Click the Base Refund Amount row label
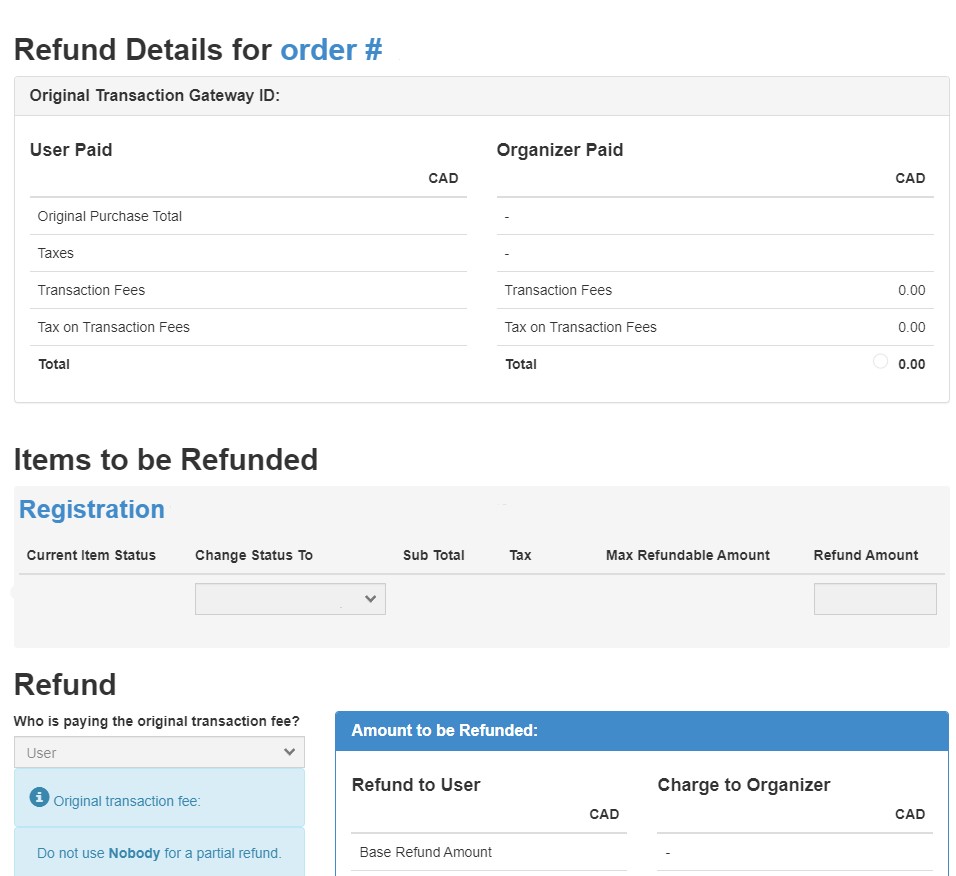The width and height of the screenshot is (956, 876). (x=424, y=852)
